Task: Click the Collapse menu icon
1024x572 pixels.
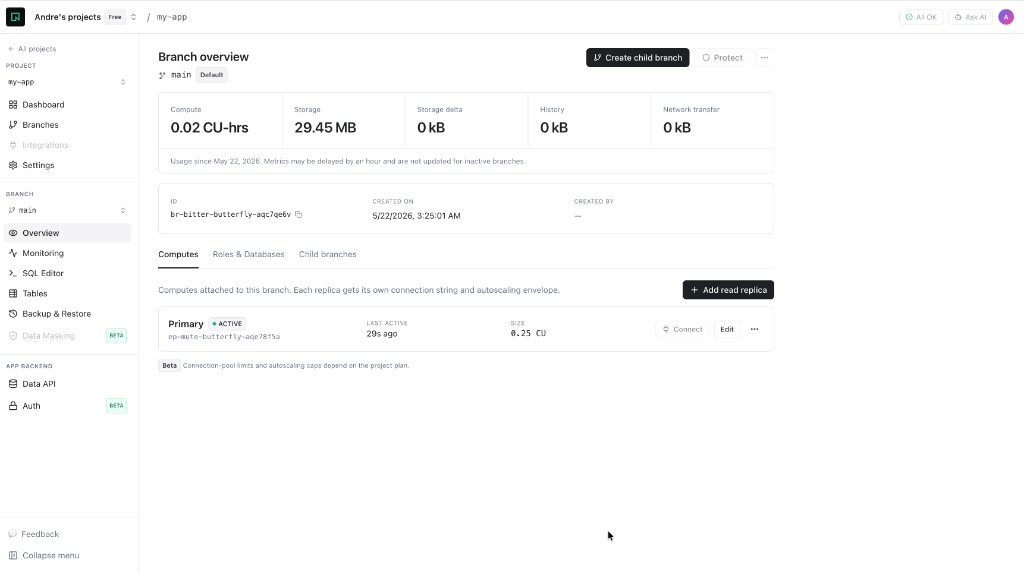Action: coord(13,556)
